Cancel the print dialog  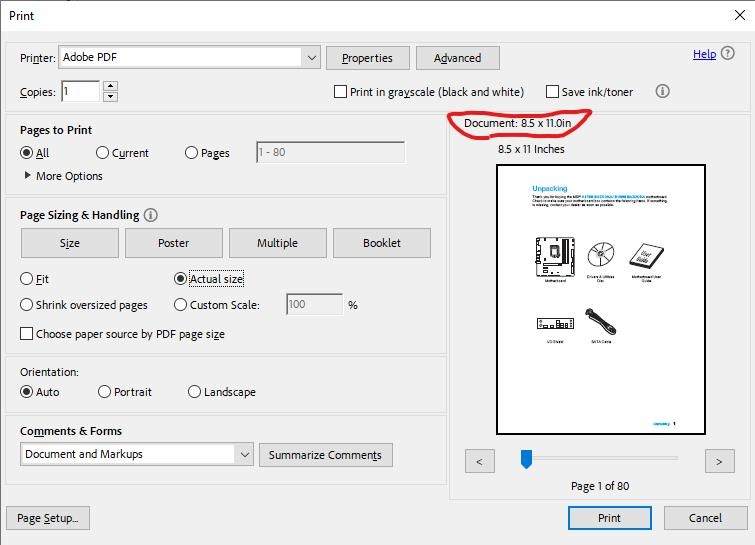coord(705,518)
